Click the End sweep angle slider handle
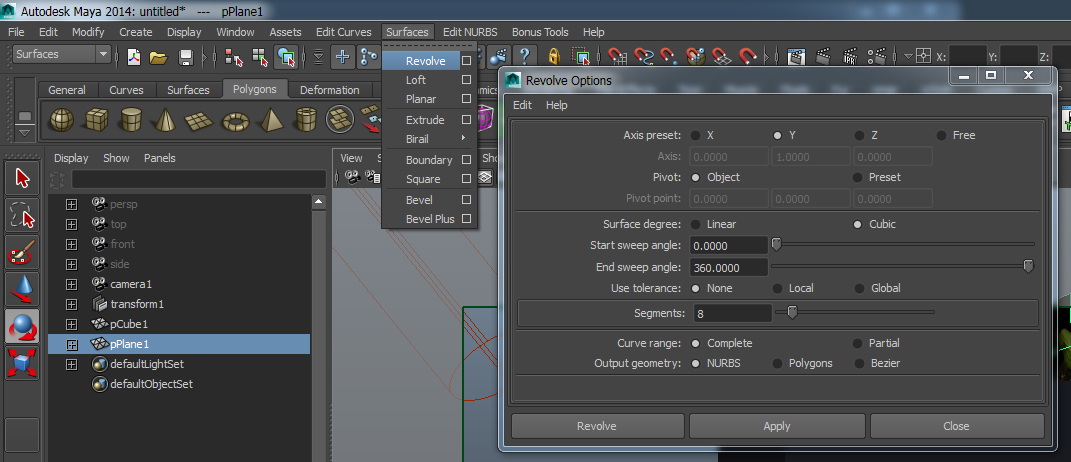 tap(1029, 267)
